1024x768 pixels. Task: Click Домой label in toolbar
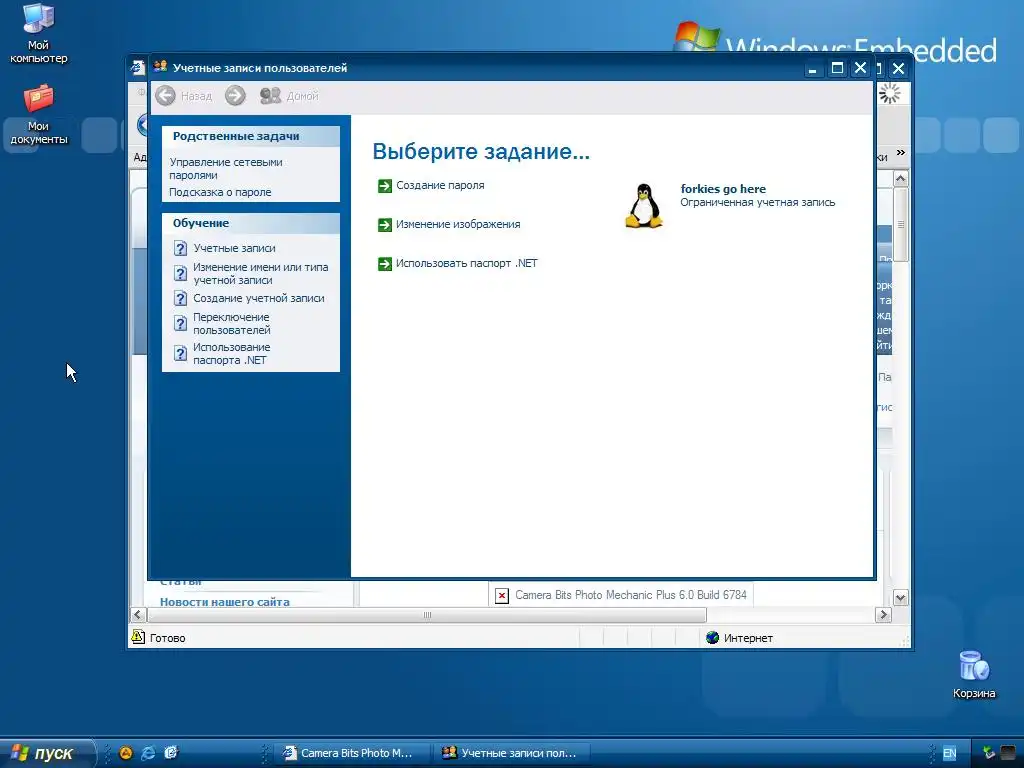click(302, 96)
